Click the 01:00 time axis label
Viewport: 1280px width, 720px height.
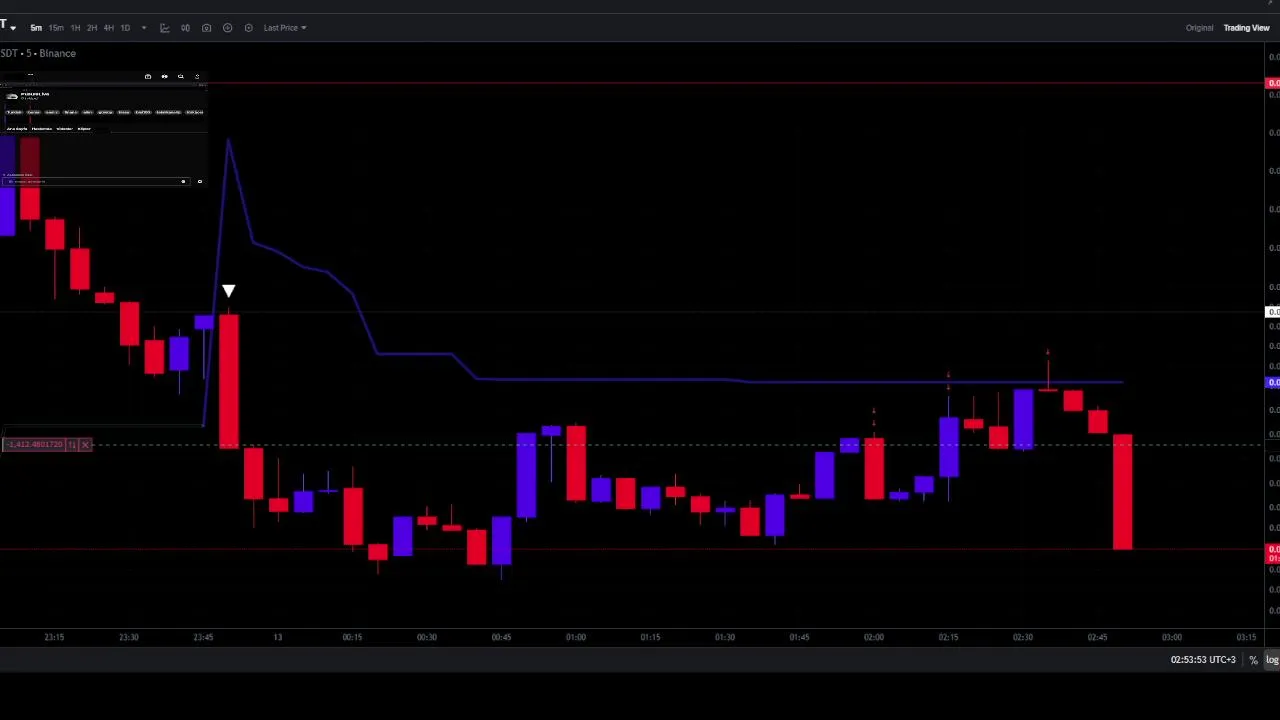tap(576, 637)
